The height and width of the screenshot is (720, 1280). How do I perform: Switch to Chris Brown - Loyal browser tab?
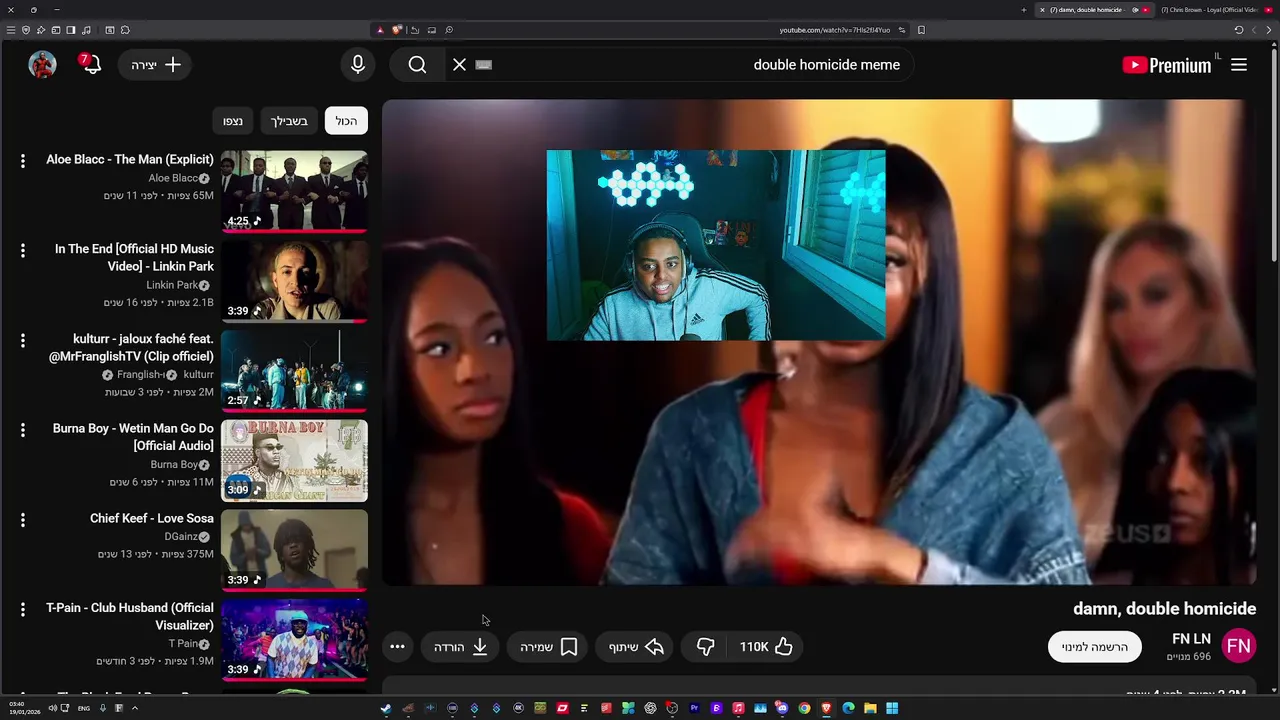[x=1216, y=10]
